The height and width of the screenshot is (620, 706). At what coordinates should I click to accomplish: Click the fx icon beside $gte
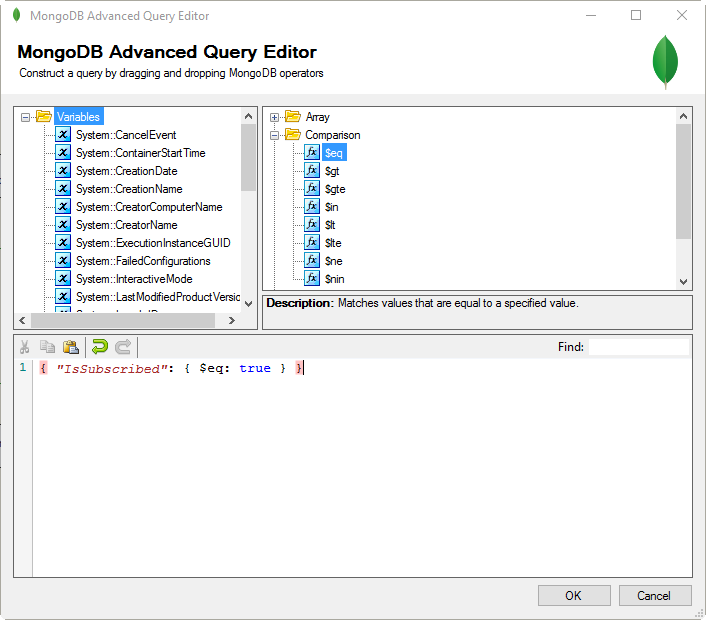pyautogui.click(x=312, y=188)
